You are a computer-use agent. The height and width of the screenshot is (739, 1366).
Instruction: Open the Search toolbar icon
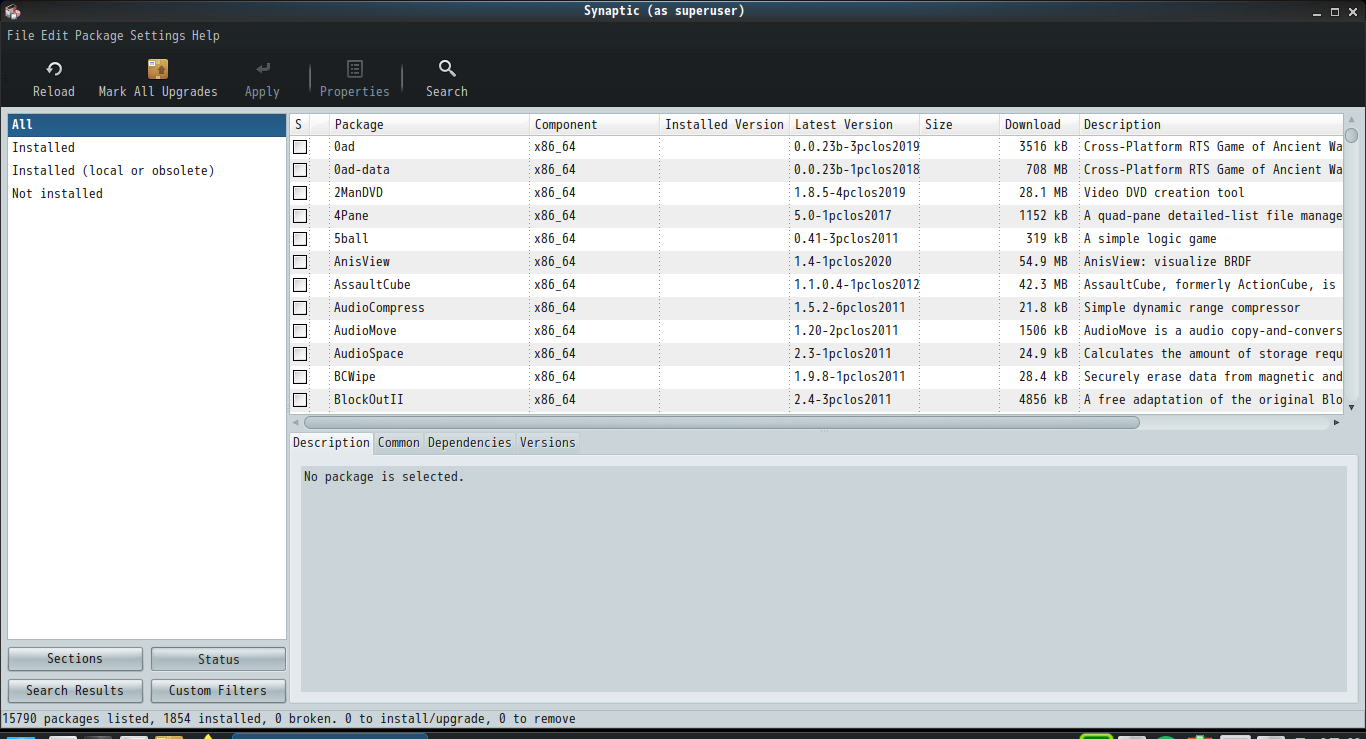[x=447, y=69]
